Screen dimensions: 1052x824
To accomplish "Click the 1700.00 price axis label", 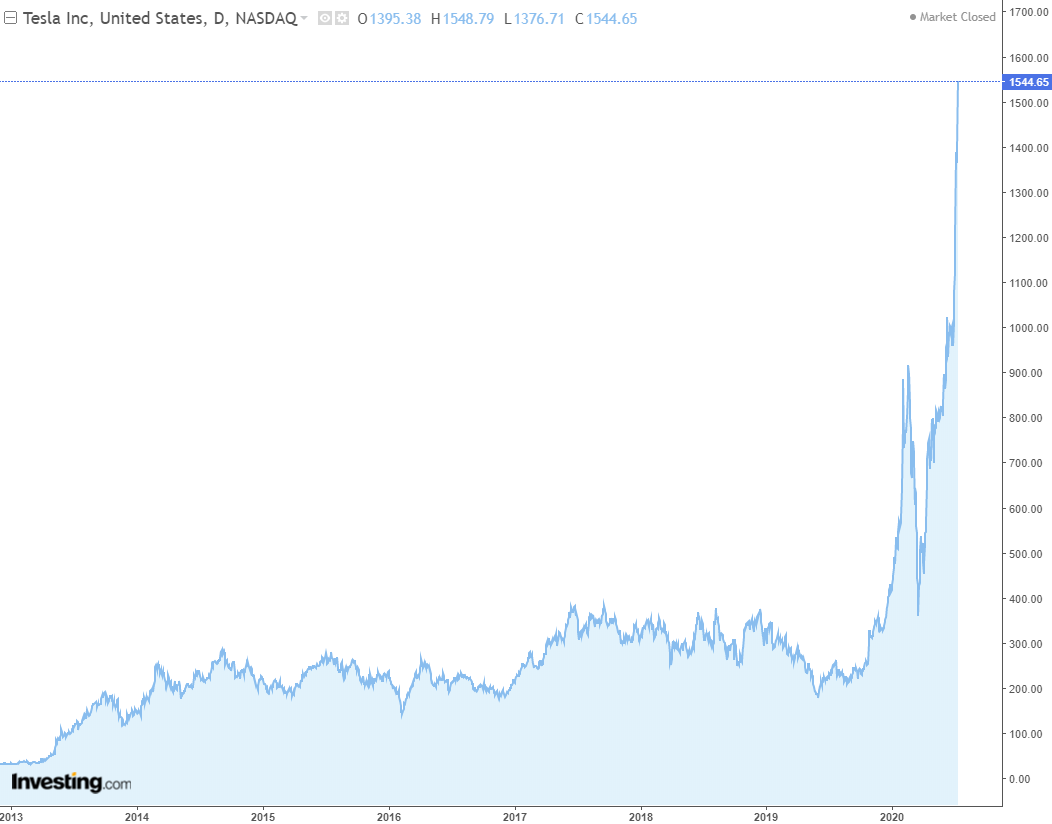I will [x=1029, y=12].
